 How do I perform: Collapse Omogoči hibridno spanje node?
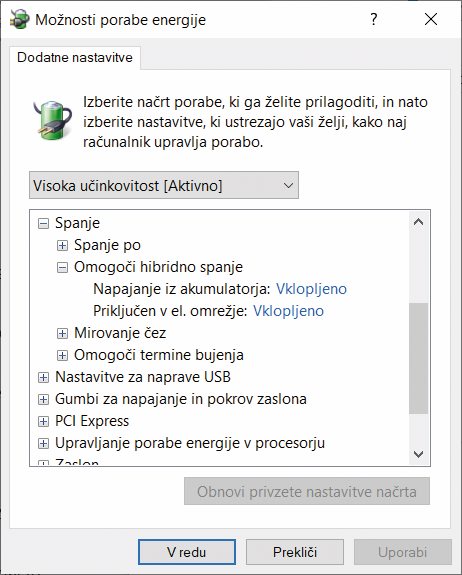pyautogui.click(x=62, y=267)
